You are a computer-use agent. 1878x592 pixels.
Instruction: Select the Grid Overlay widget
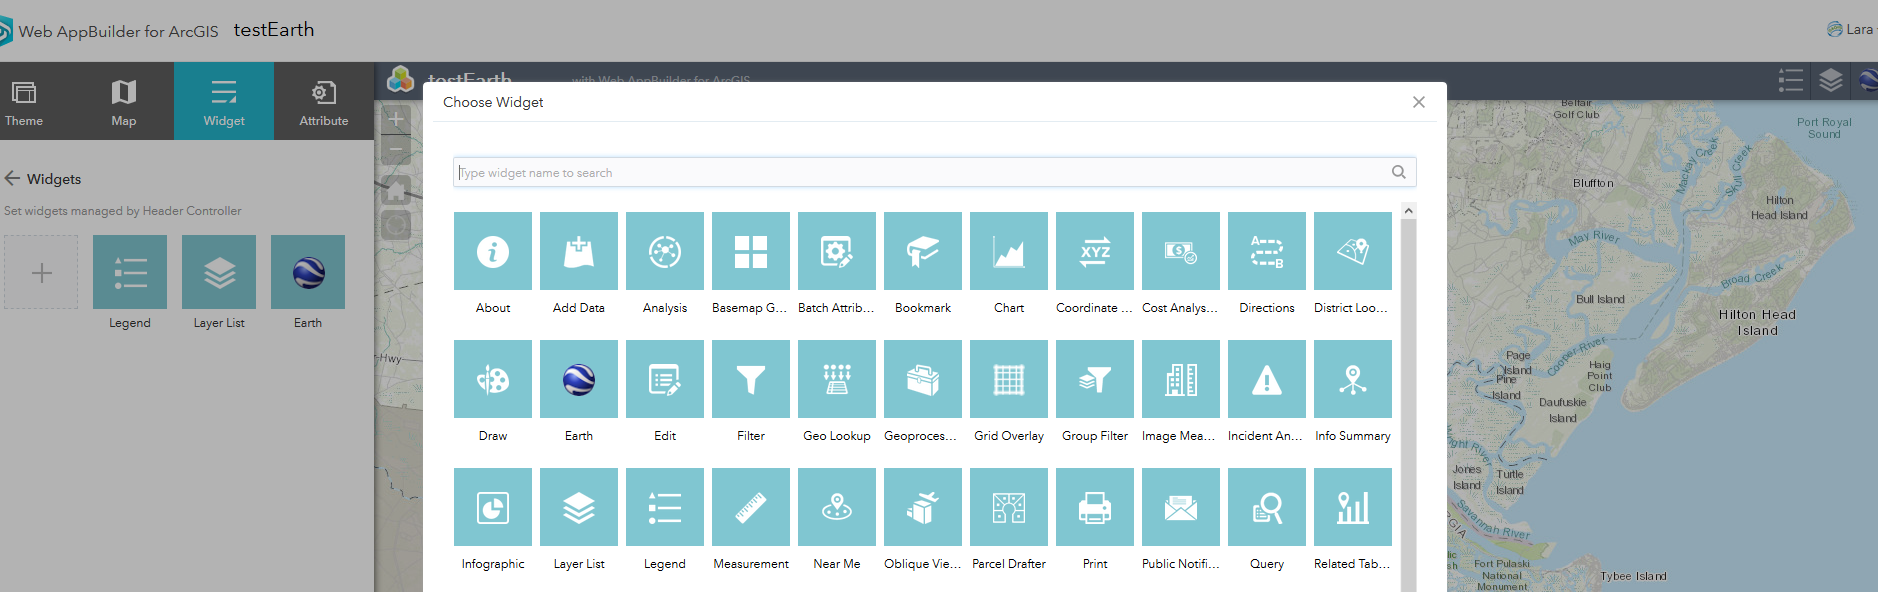pos(1008,379)
